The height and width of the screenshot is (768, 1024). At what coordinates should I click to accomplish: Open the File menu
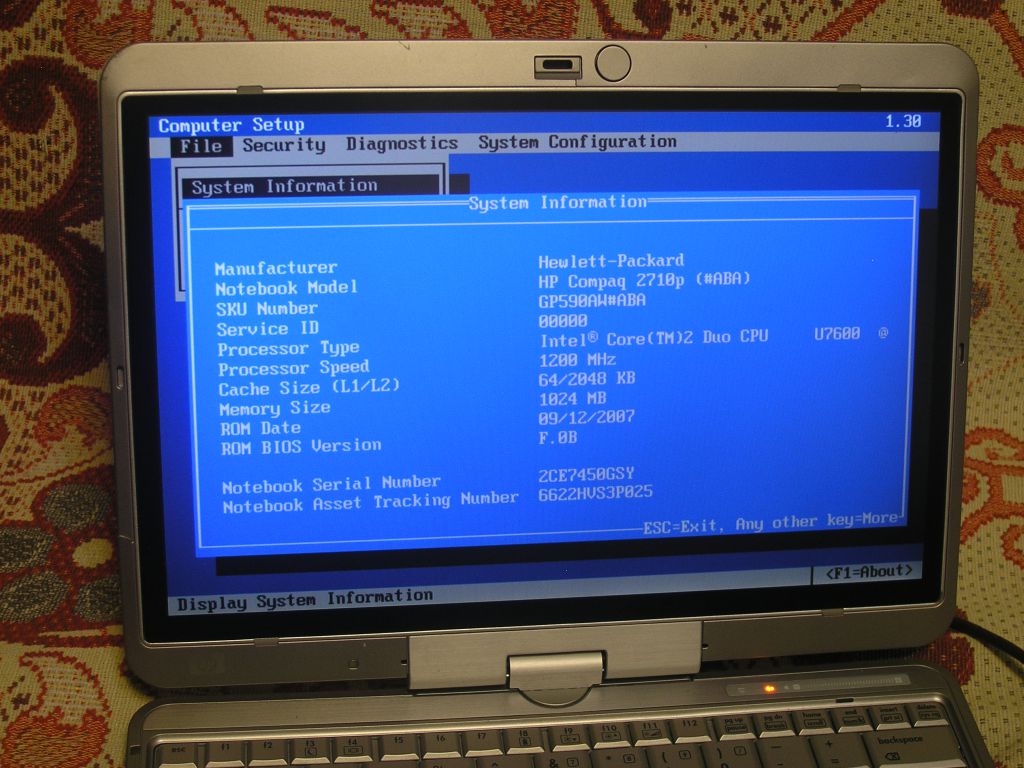(x=201, y=146)
